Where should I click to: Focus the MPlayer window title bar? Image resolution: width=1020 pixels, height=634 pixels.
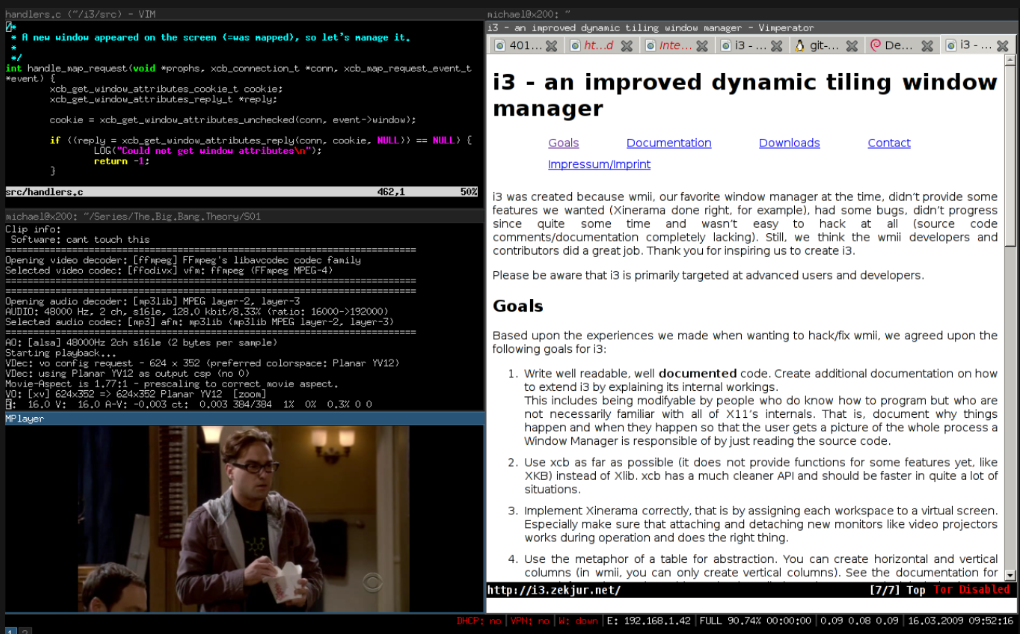[x=245, y=419]
